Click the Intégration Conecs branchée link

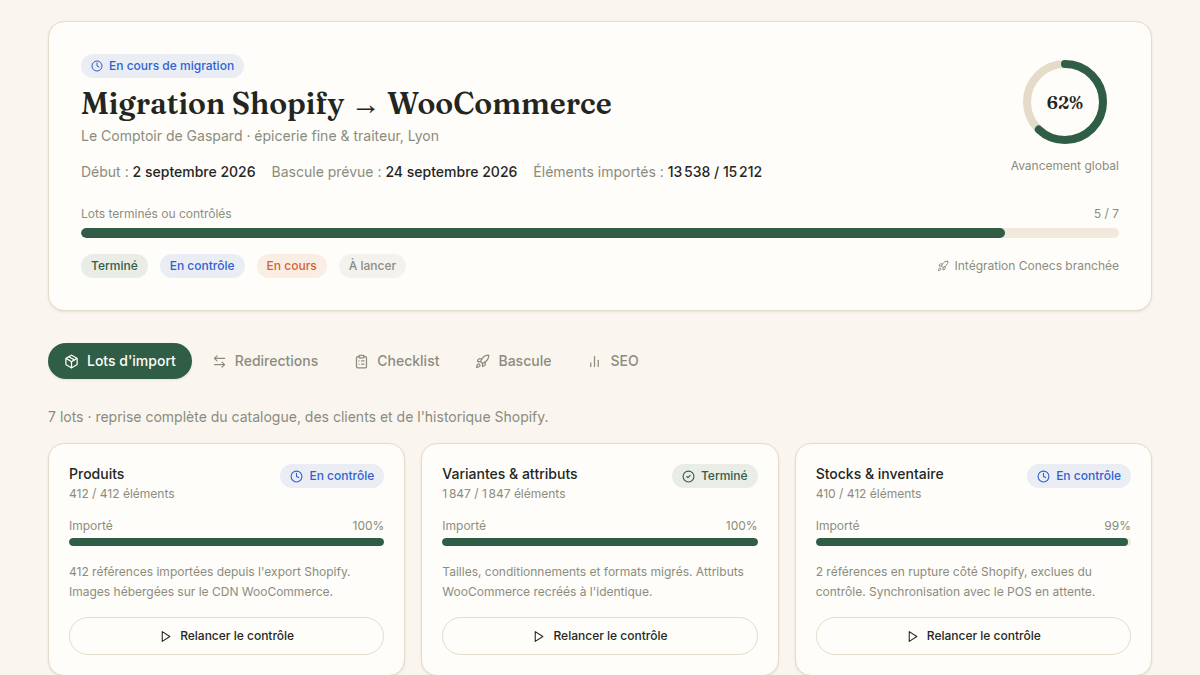click(1028, 266)
